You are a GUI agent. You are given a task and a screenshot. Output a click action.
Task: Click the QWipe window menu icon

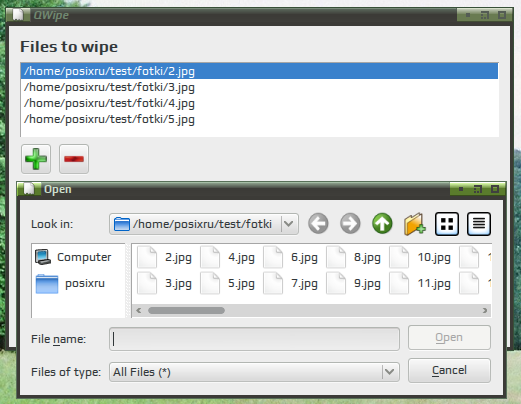[x=18, y=15]
